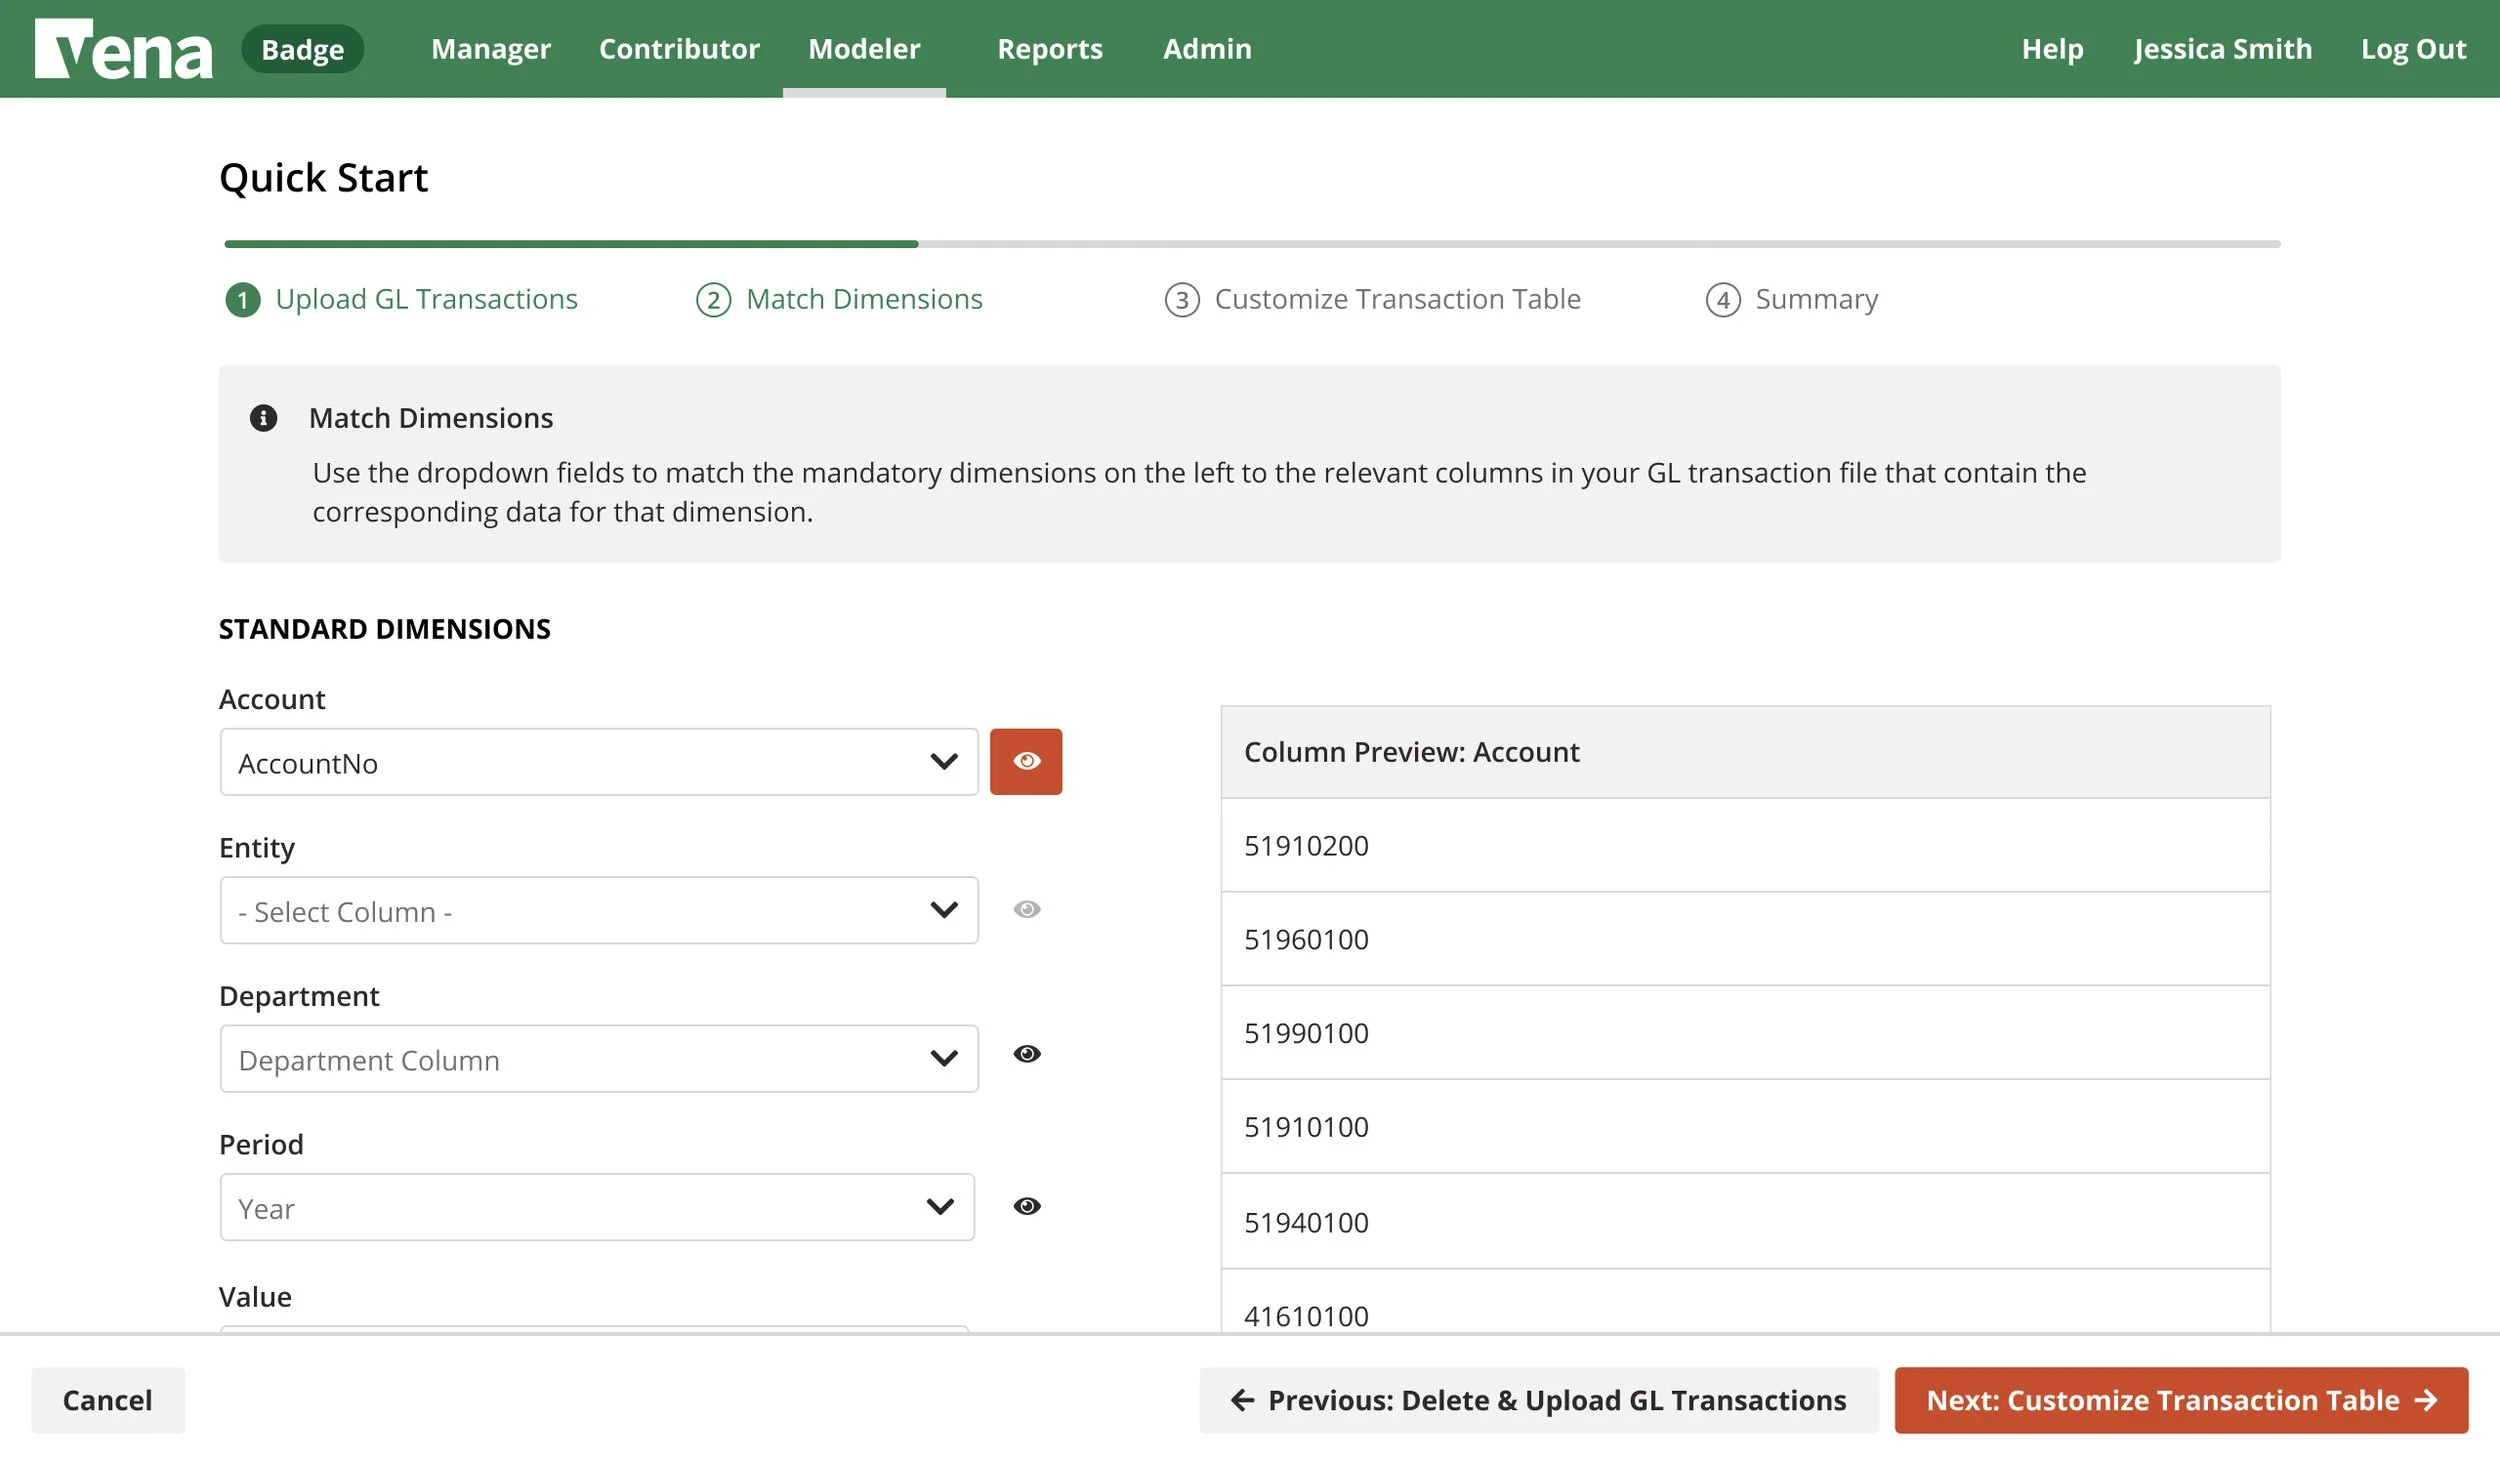This screenshot has height=1465, width=2500.
Task: Toggle the Account column preview eye icon
Action: tap(1026, 761)
